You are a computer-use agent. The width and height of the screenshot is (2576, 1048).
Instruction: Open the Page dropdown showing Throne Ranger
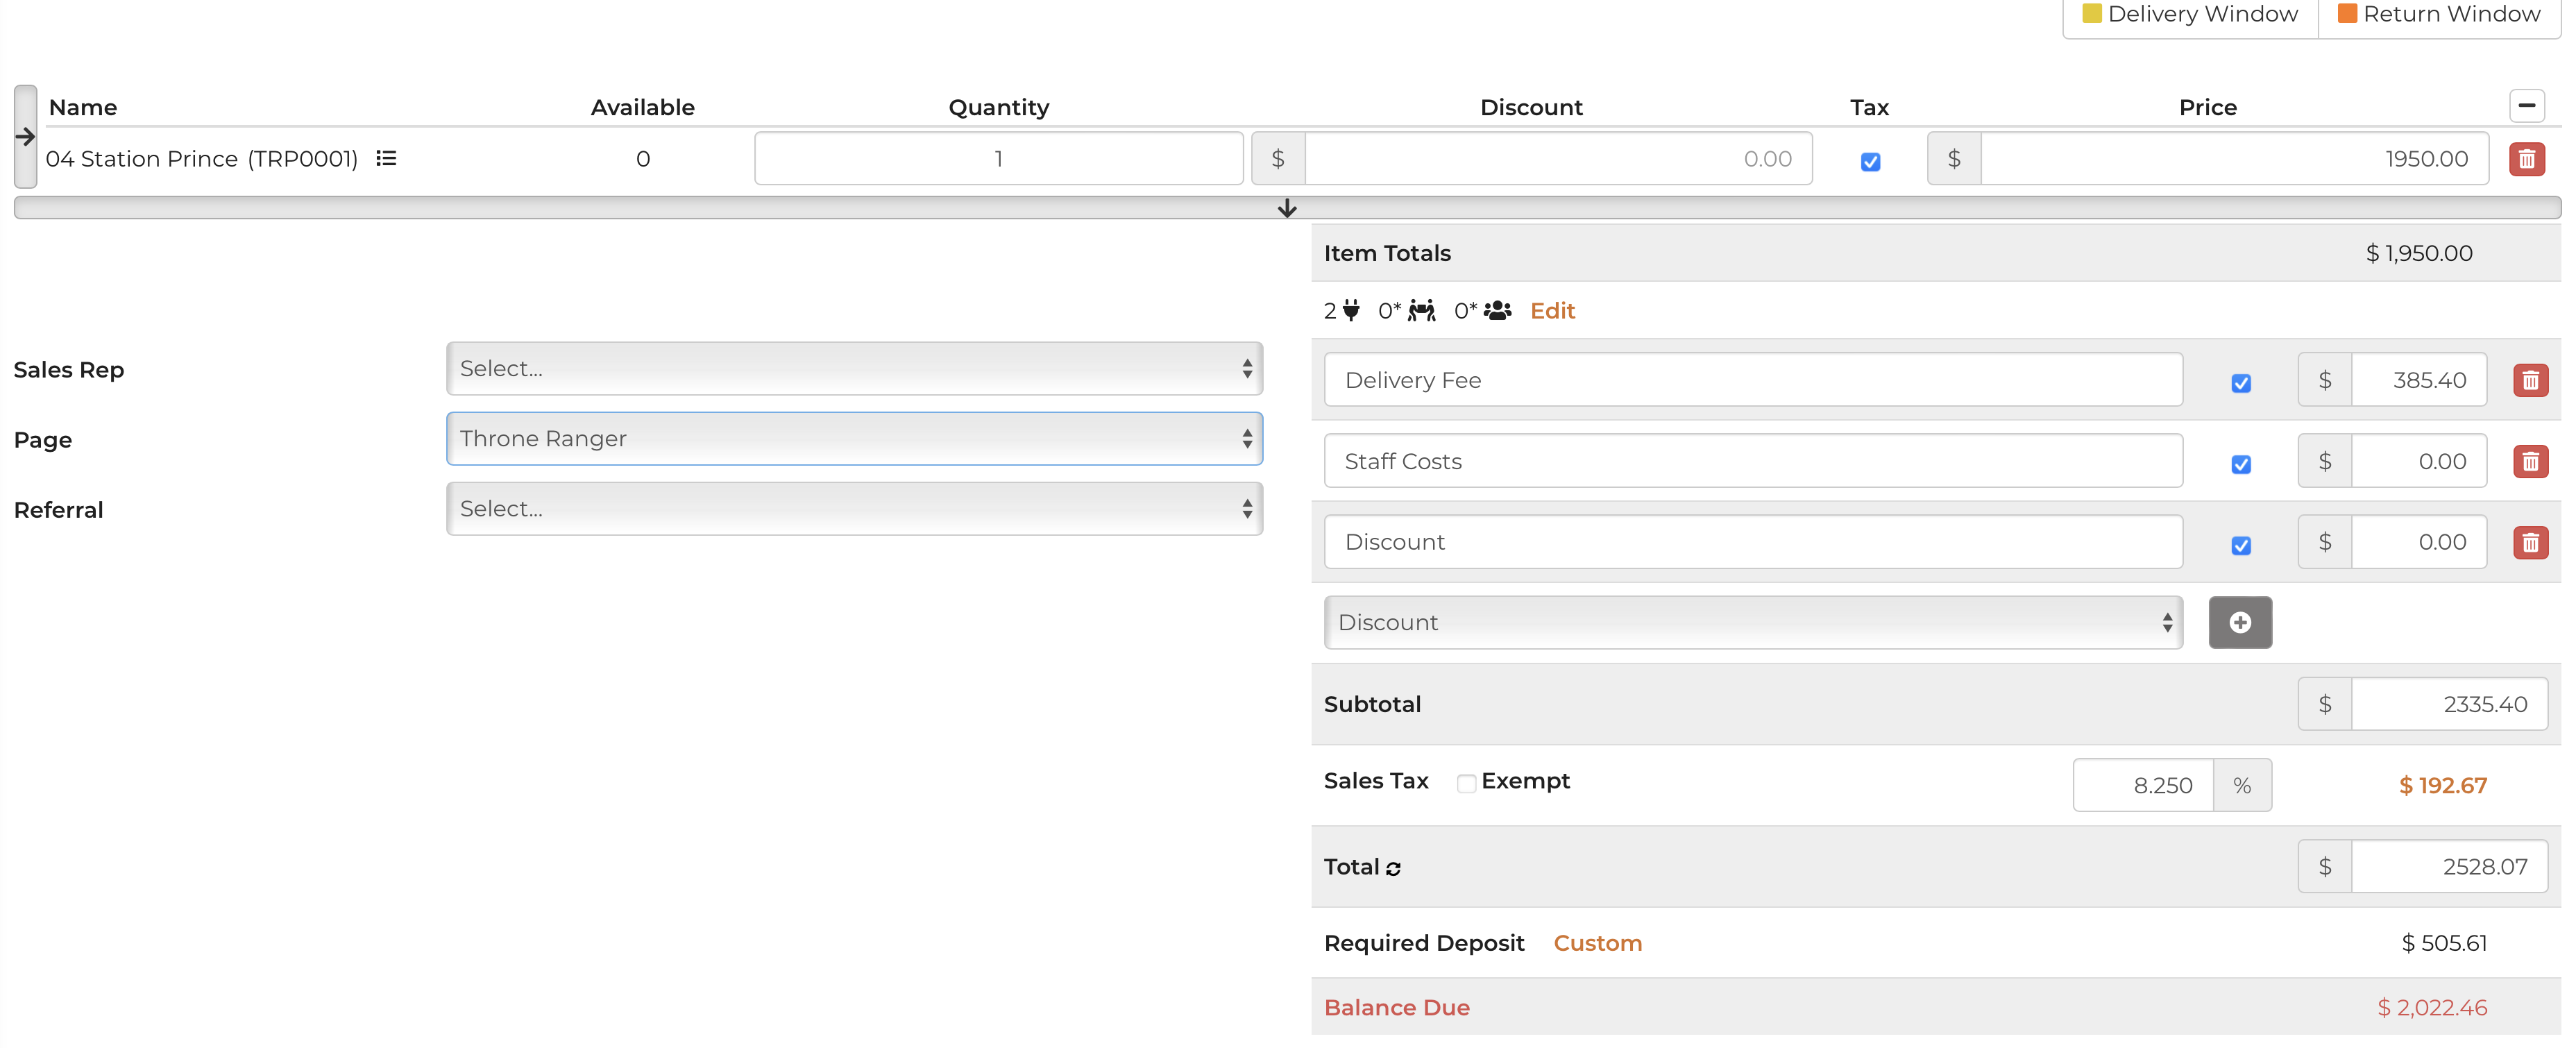tap(854, 439)
